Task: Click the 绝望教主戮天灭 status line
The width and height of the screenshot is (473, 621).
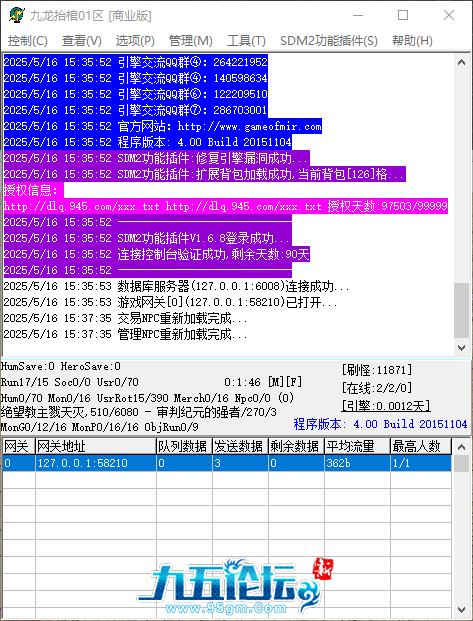Action: tap(139, 412)
